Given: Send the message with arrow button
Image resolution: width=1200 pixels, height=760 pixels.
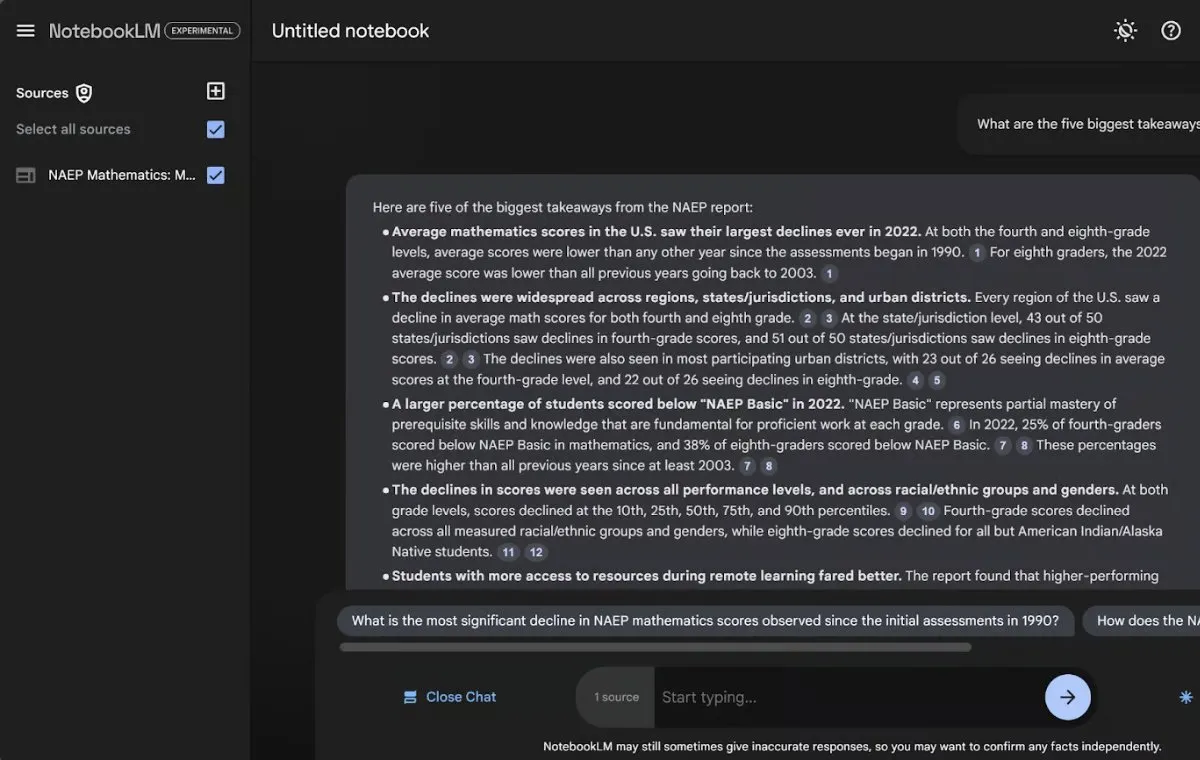Looking at the screenshot, I should point(1067,697).
